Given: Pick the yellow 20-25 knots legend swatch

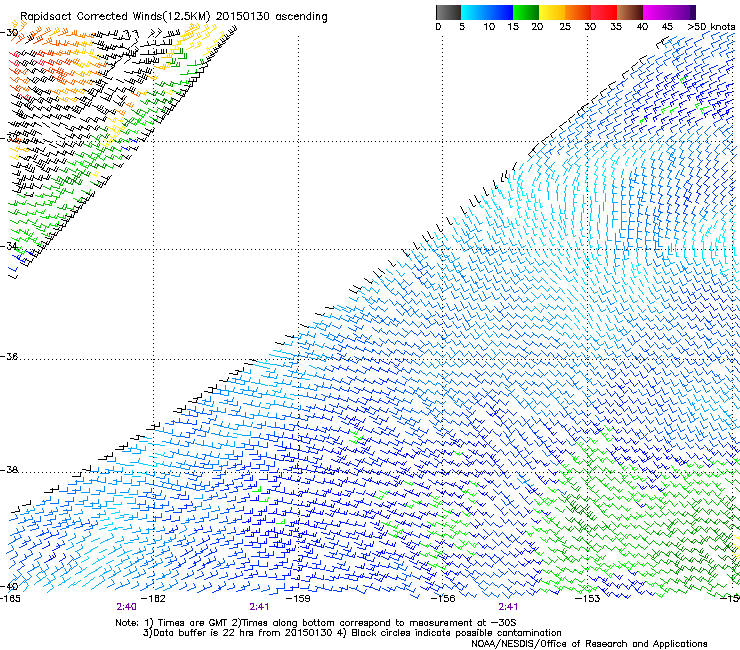Looking at the screenshot, I should 552,12.
